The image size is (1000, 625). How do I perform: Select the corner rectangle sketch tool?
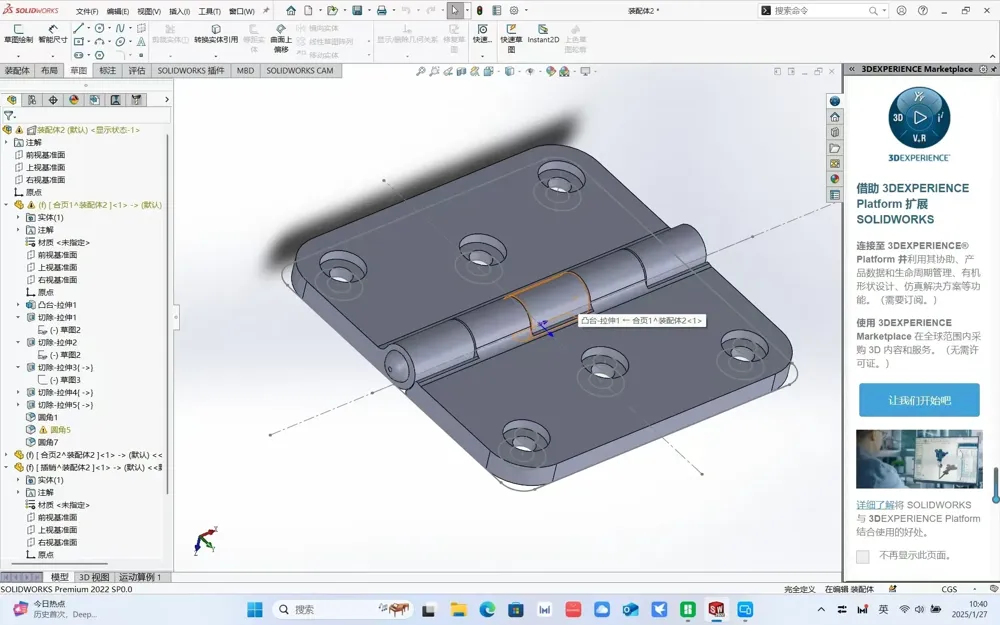pos(78,41)
